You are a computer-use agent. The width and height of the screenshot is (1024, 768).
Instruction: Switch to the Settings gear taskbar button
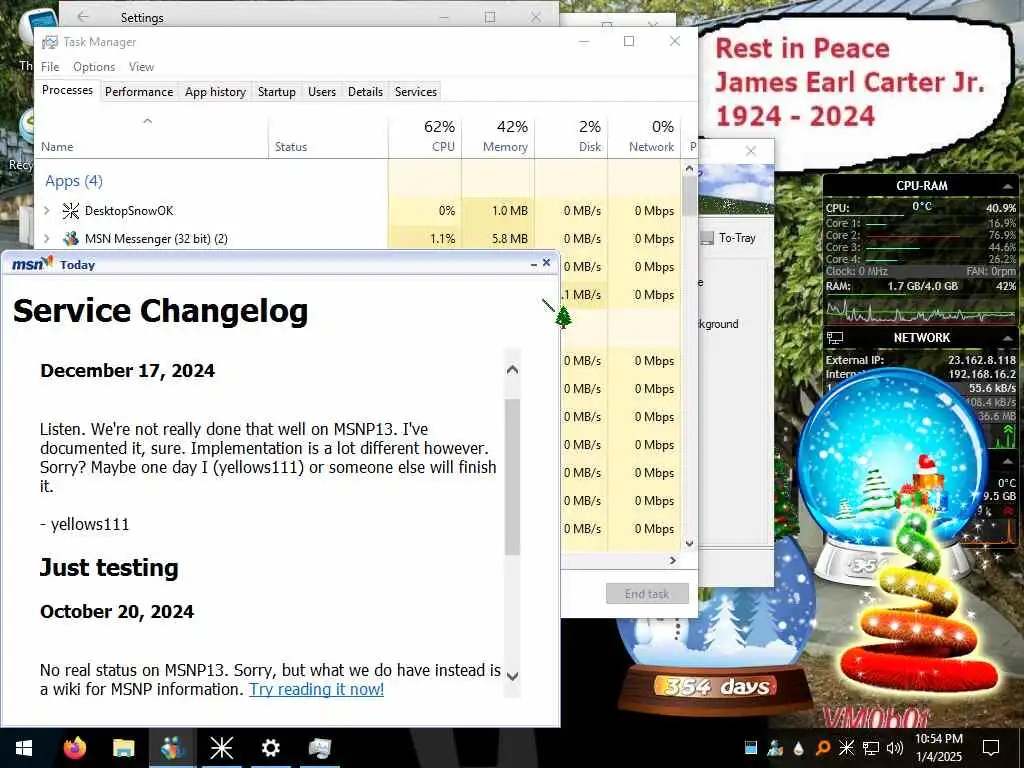tap(270, 748)
